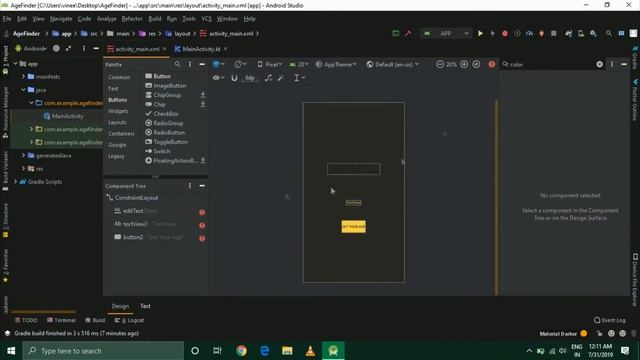This screenshot has height=360, width=640.
Task: Open the VLC icon in the taskbar
Action: [310, 351]
